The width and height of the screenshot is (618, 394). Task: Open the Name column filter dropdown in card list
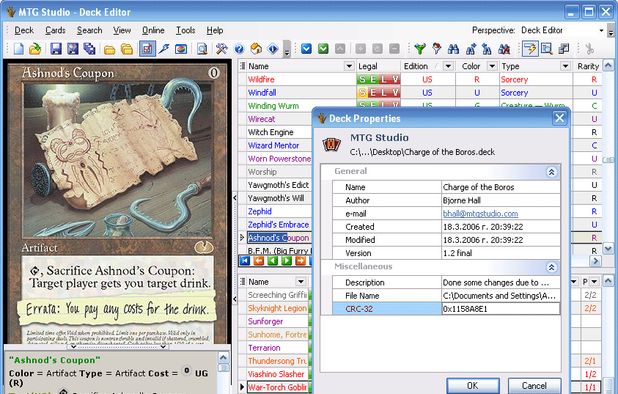click(x=349, y=66)
